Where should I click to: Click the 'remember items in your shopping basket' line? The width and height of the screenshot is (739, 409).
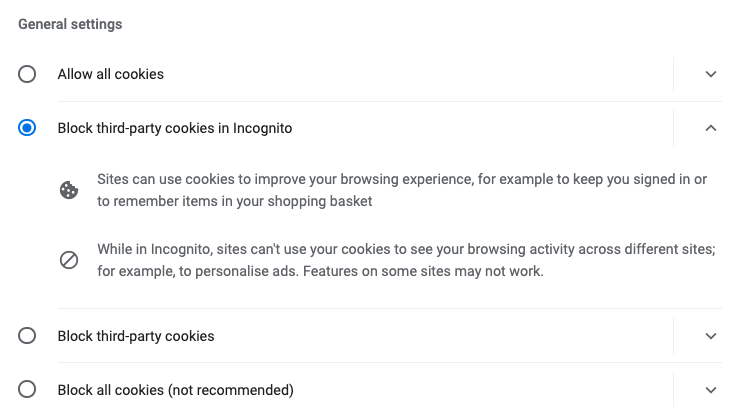(x=235, y=201)
